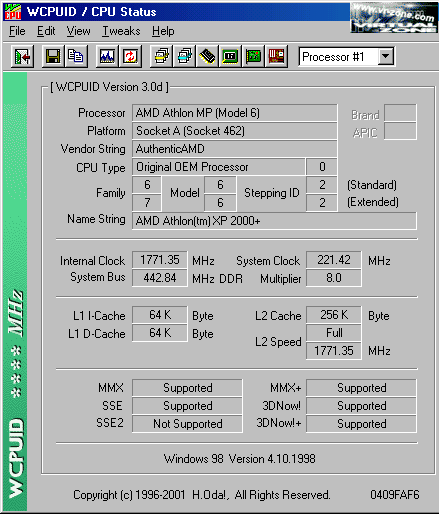Click the red refresh arrows icon

coord(130,57)
